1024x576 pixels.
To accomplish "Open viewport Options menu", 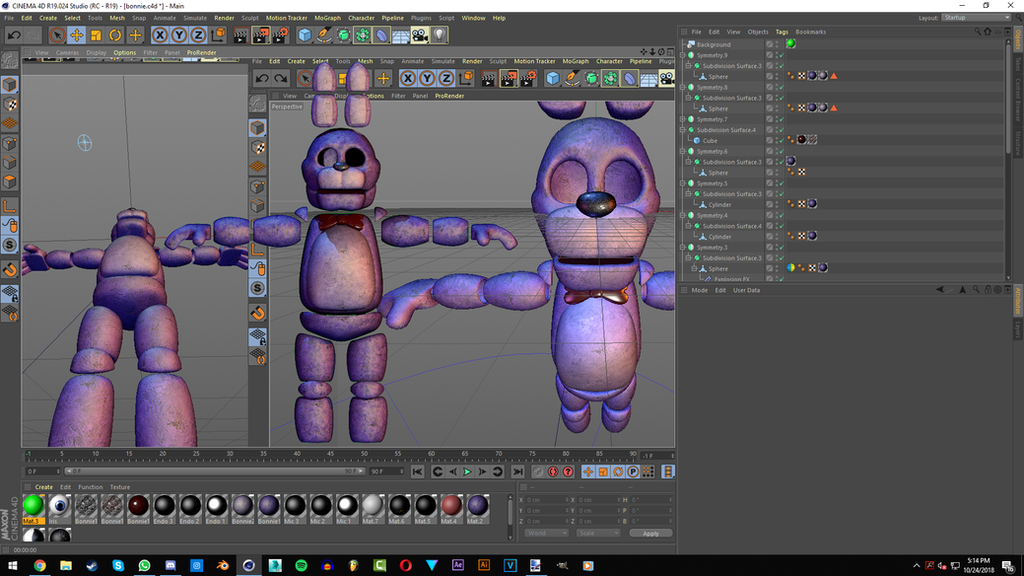I will click(124, 53).
